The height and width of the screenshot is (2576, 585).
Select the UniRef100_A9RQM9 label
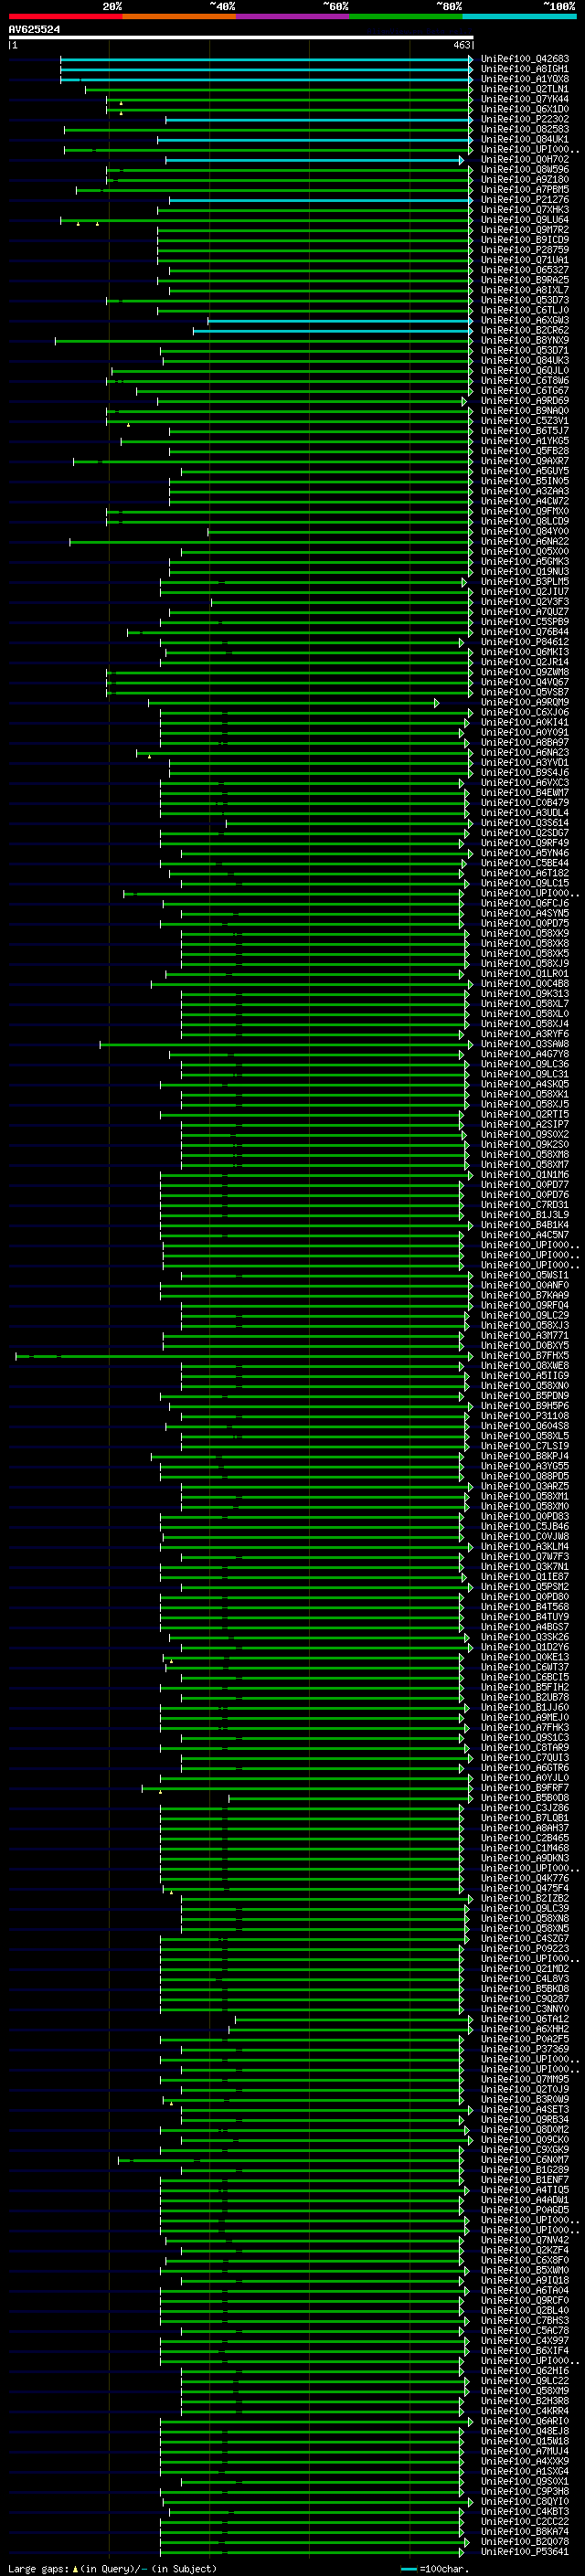point(525,702)
